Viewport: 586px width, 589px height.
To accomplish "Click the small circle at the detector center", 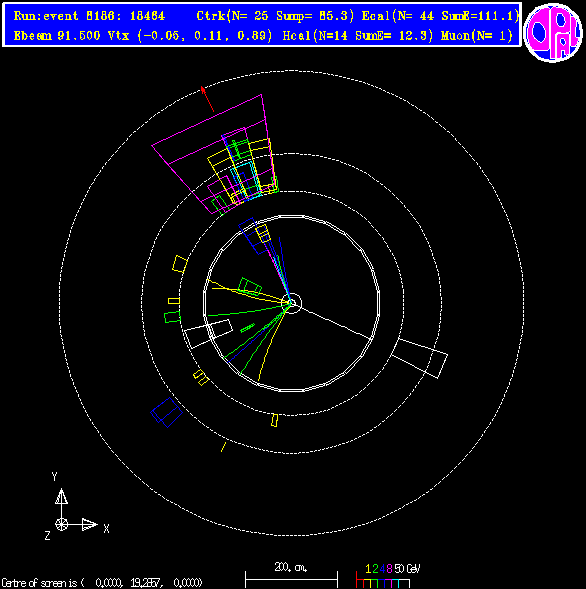I will (291, 303).
